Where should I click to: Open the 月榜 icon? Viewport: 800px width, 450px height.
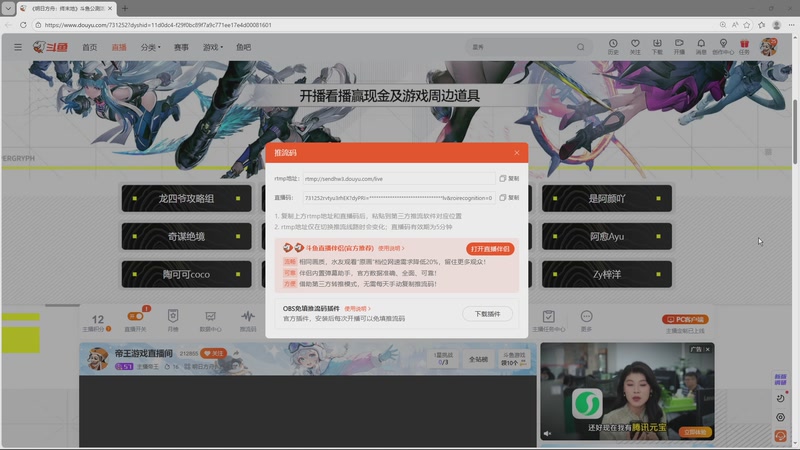click(x=173, y=321)
